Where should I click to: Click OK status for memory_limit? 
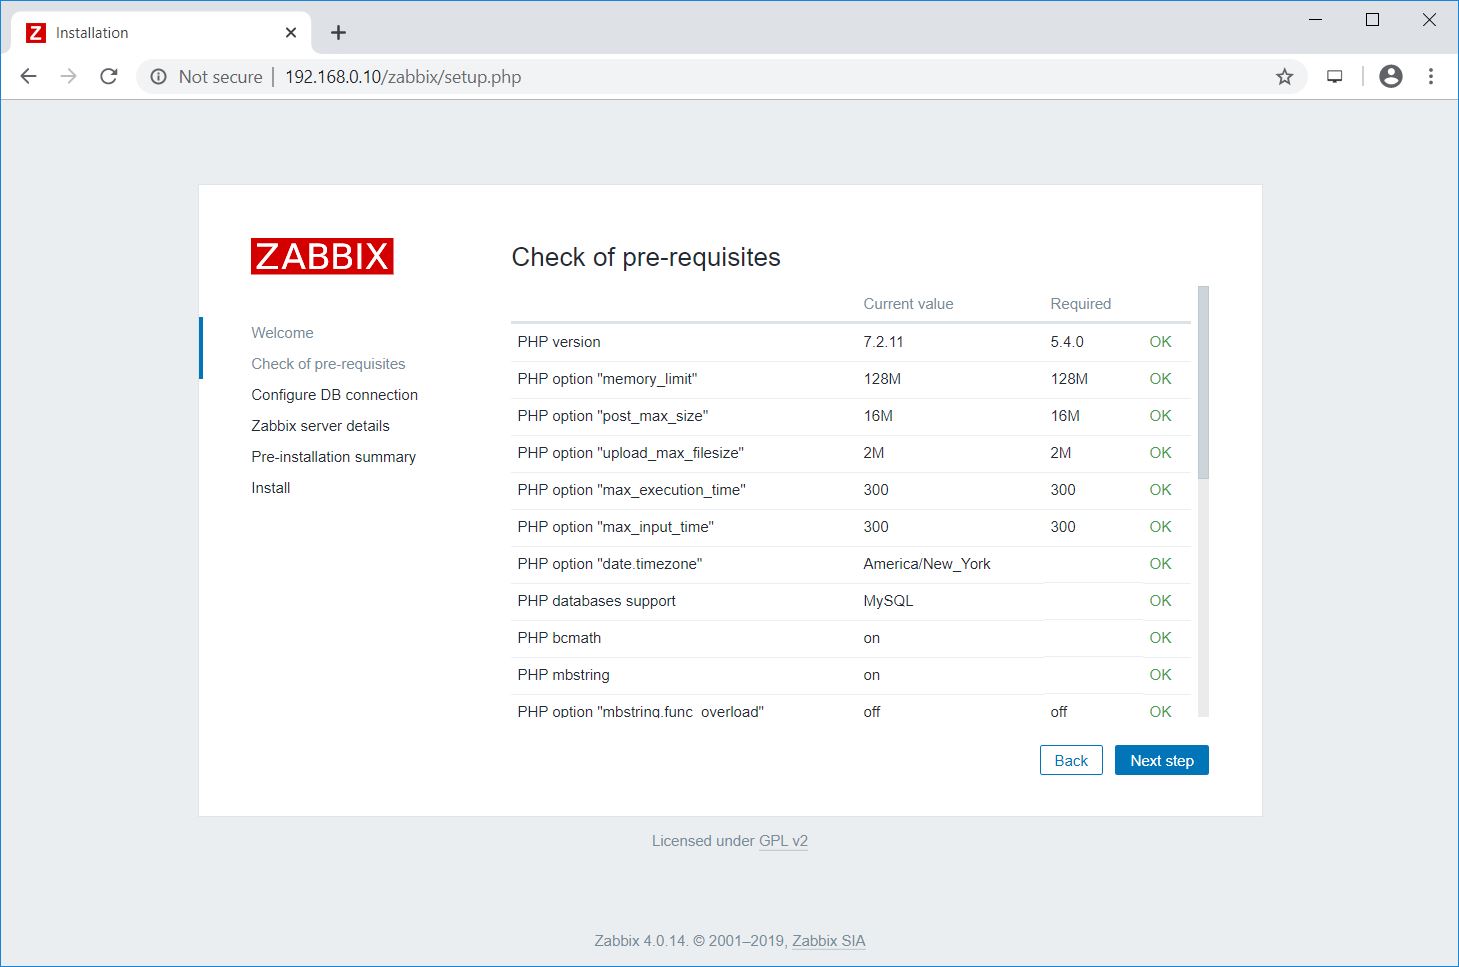tap(1160, 379)
